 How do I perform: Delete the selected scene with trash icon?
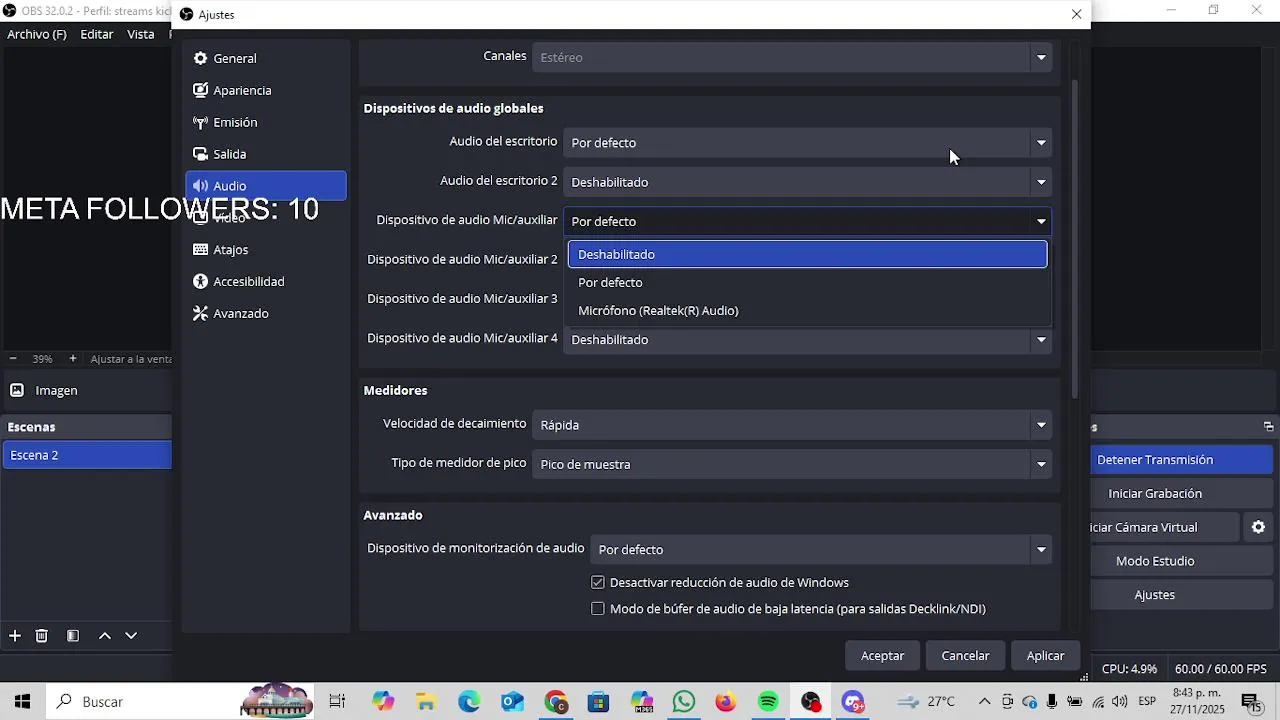click(42, 636)
